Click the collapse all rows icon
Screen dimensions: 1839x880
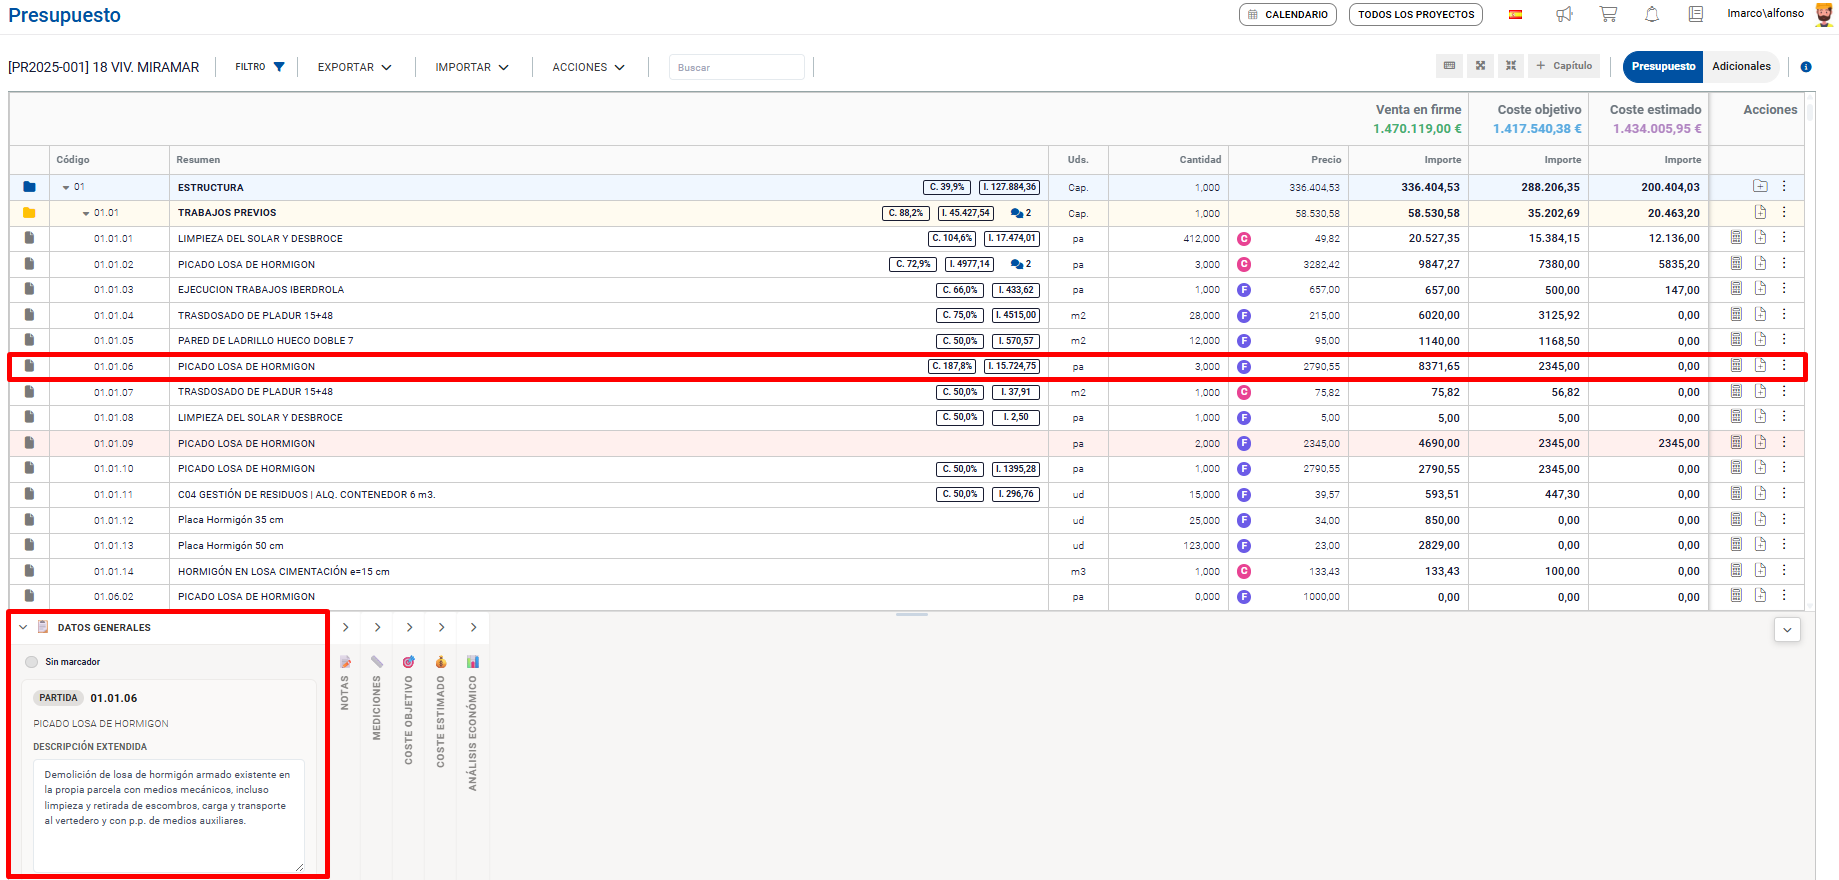pos(1511,66)
